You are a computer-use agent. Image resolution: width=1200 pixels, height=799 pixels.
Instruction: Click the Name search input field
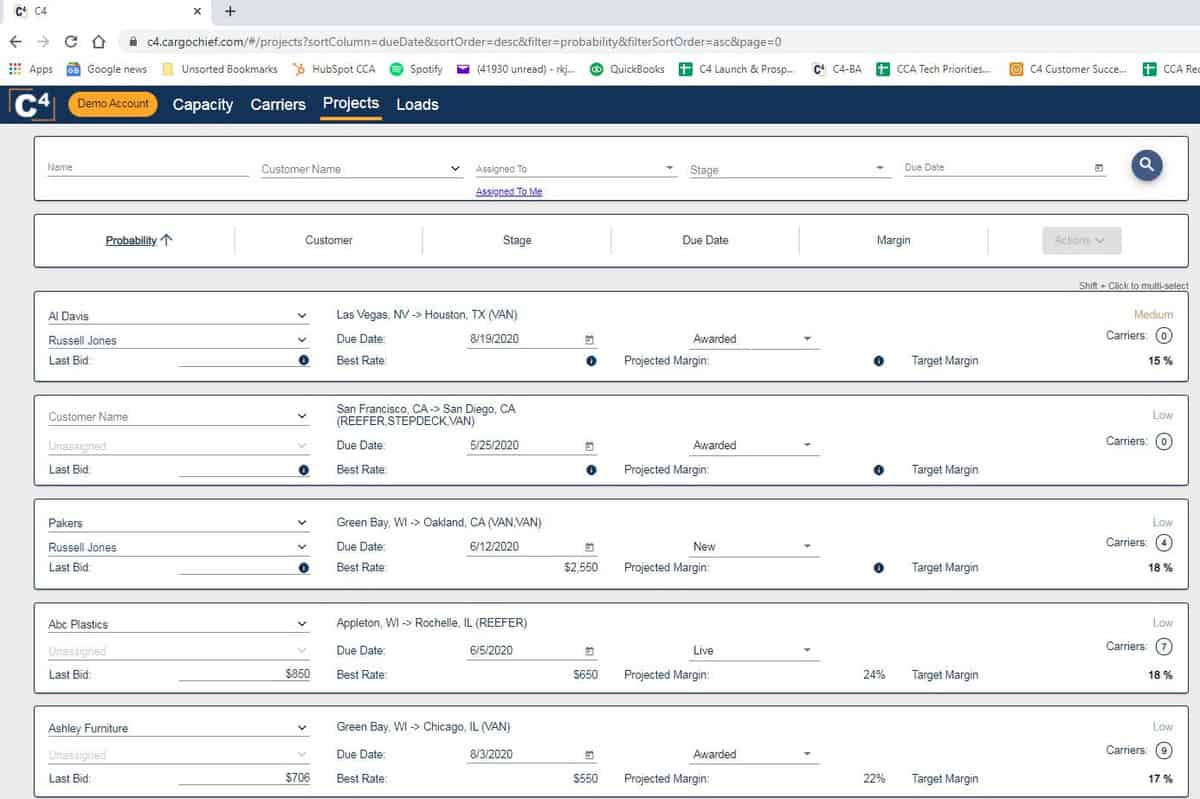[147, 168]
